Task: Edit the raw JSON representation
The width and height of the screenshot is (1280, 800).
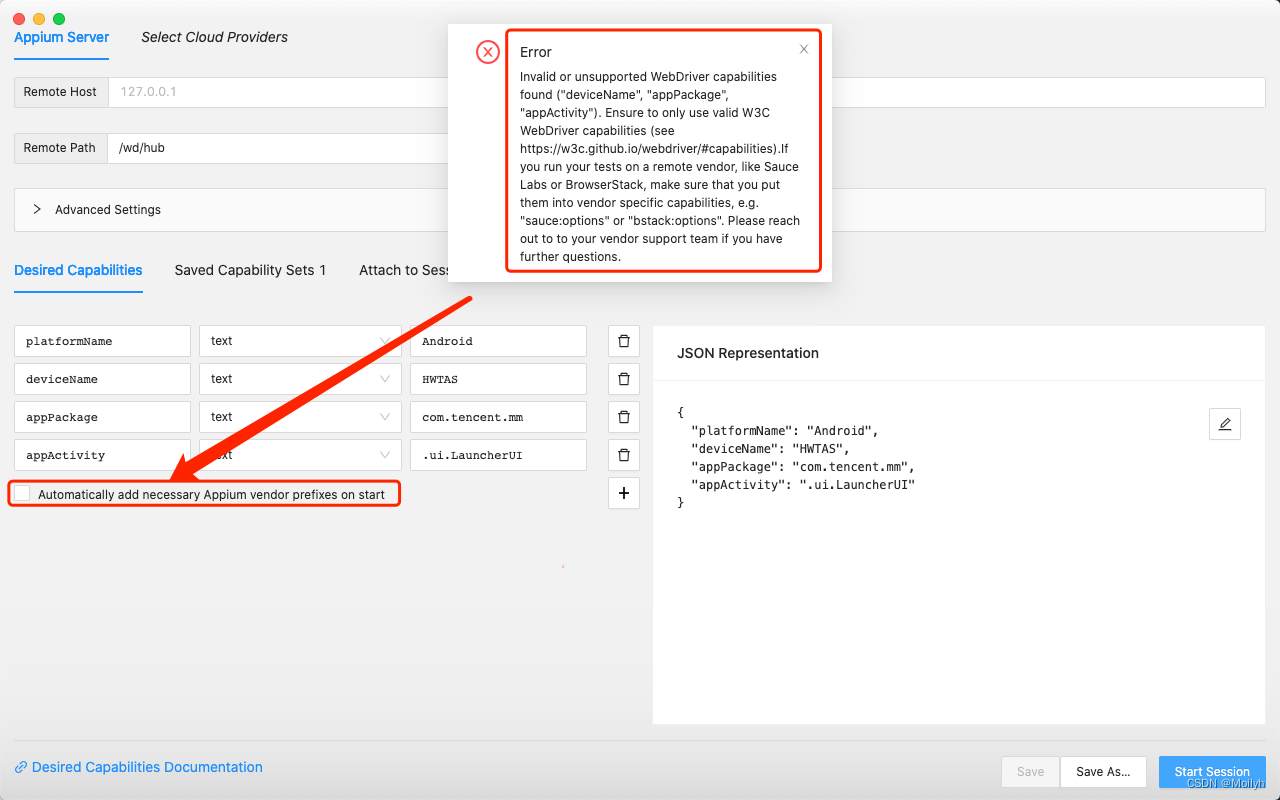Action: point(1225,424)
